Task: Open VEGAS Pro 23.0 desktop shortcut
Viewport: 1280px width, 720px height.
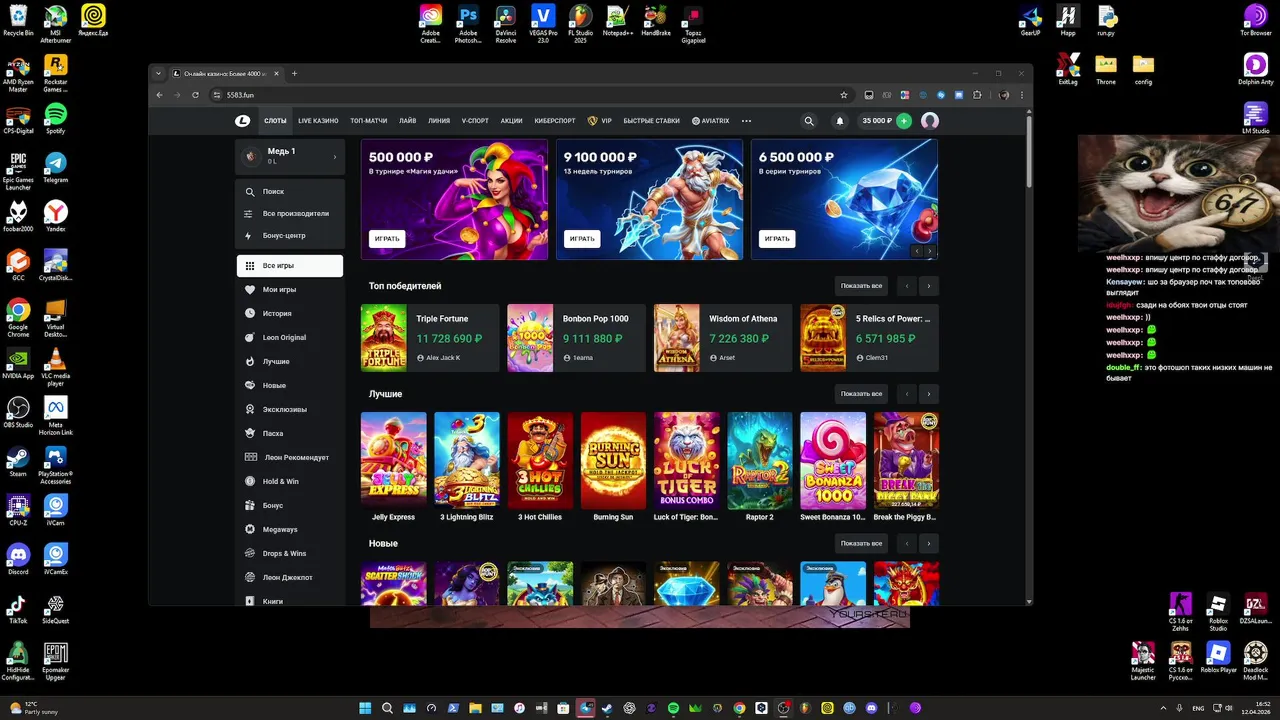Action: (x=543, y=24)
